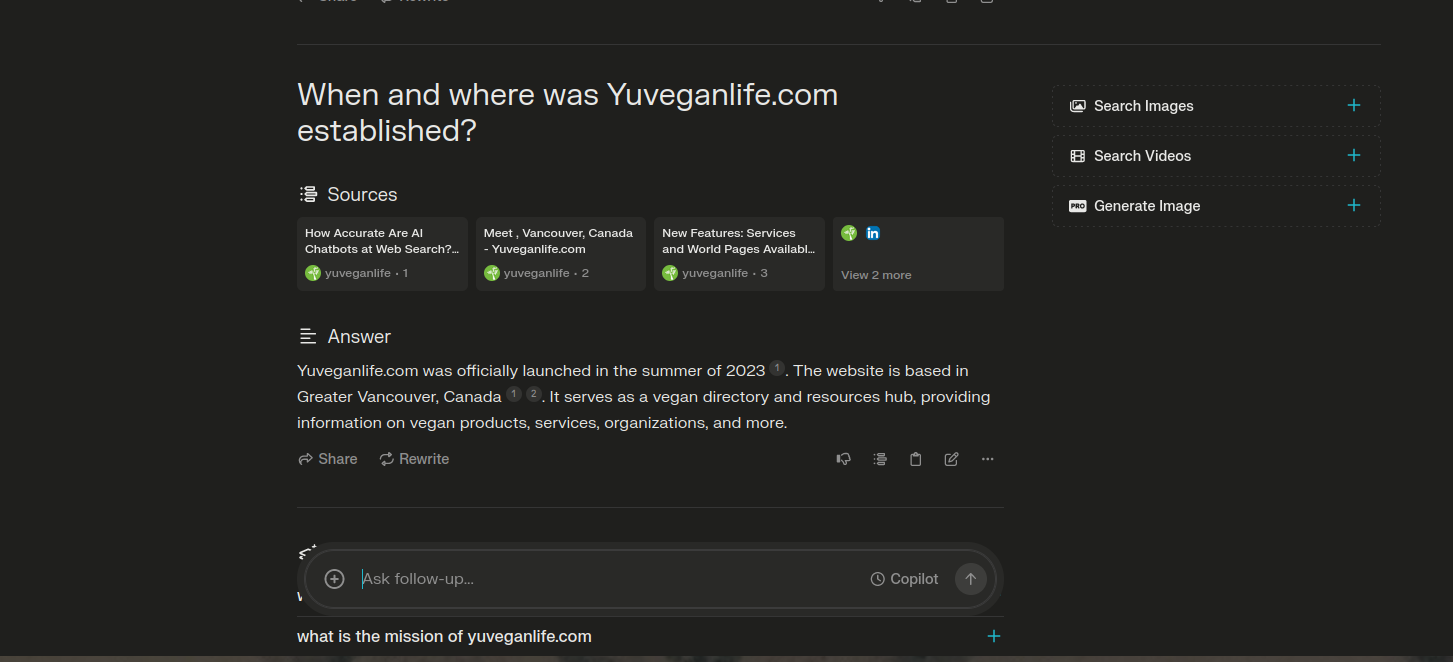Copy answer with the clipboard icon
Viewport: 1453px width, 662px height.
pyautogui.click(x=915, y=459)
